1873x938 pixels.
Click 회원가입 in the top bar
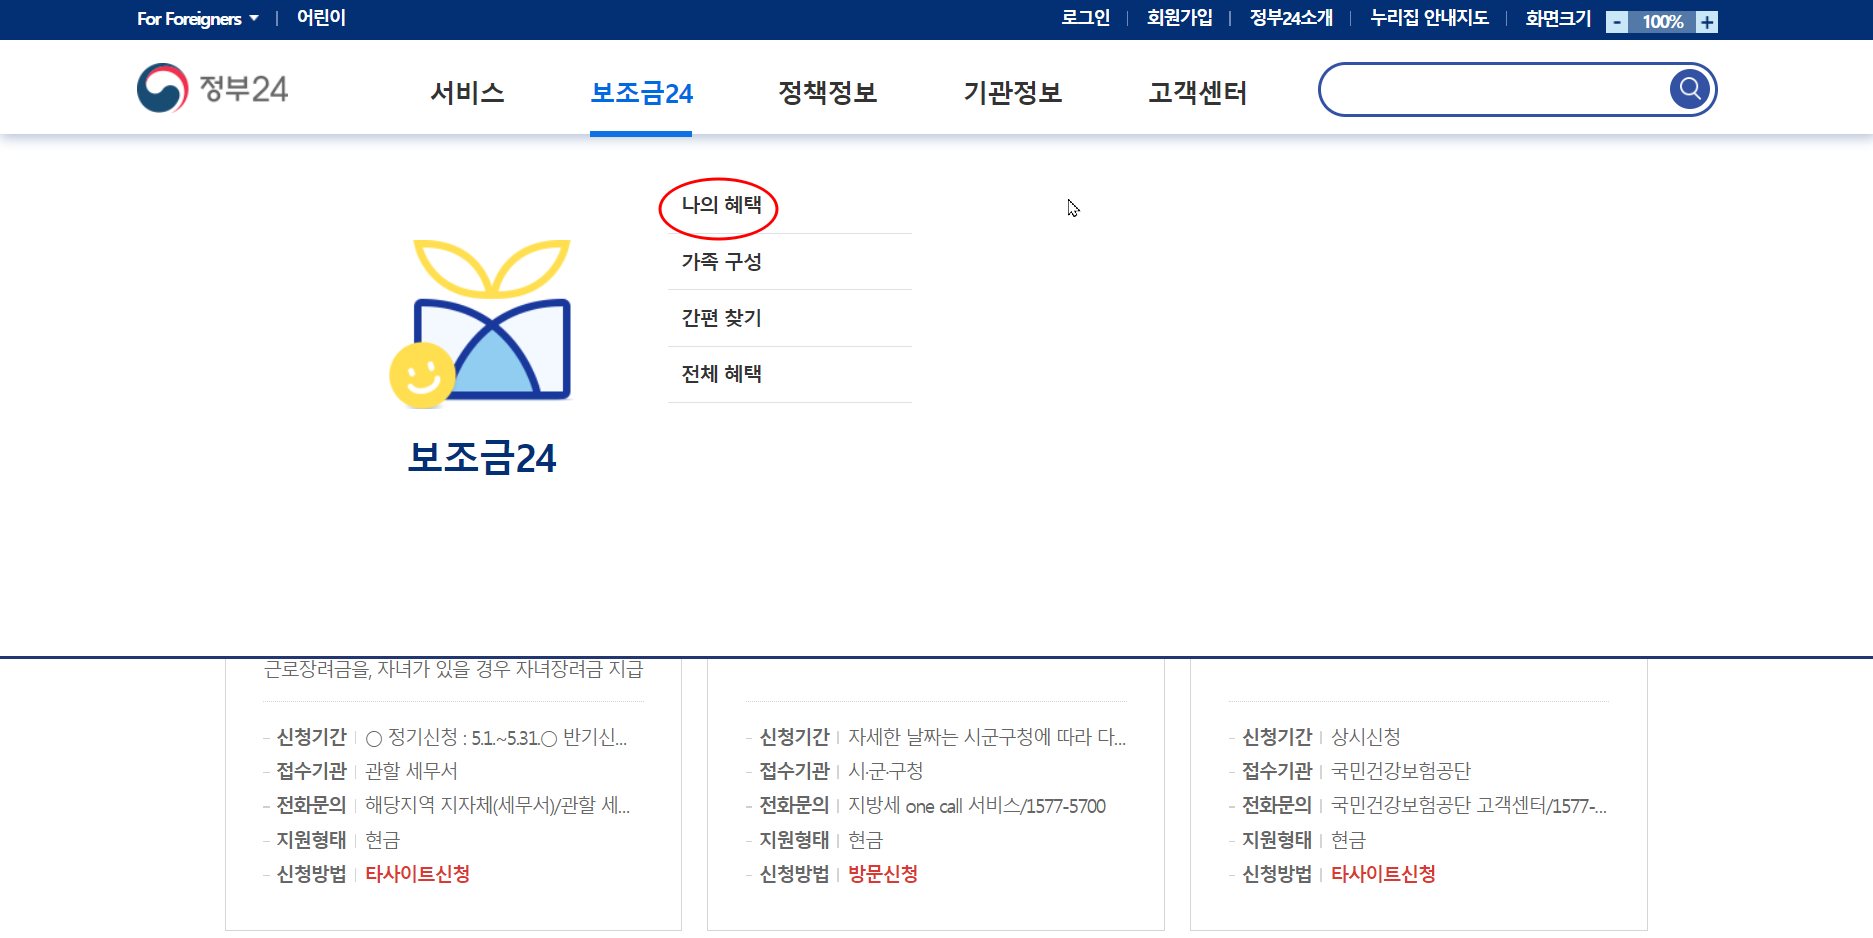[1179, 18]
